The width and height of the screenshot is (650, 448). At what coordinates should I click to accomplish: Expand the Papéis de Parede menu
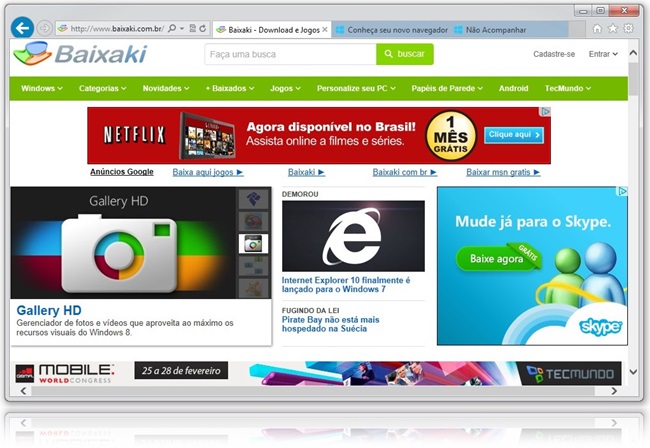[447, 88]
